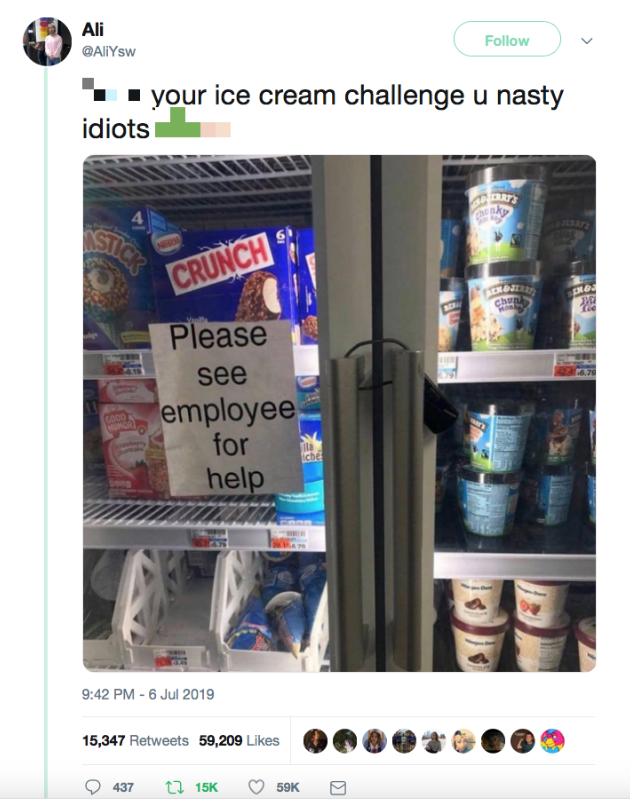The height and width of the screenshot is (799, 630).
Task: Click the 59K like count
Action: [x=288, y=787]
